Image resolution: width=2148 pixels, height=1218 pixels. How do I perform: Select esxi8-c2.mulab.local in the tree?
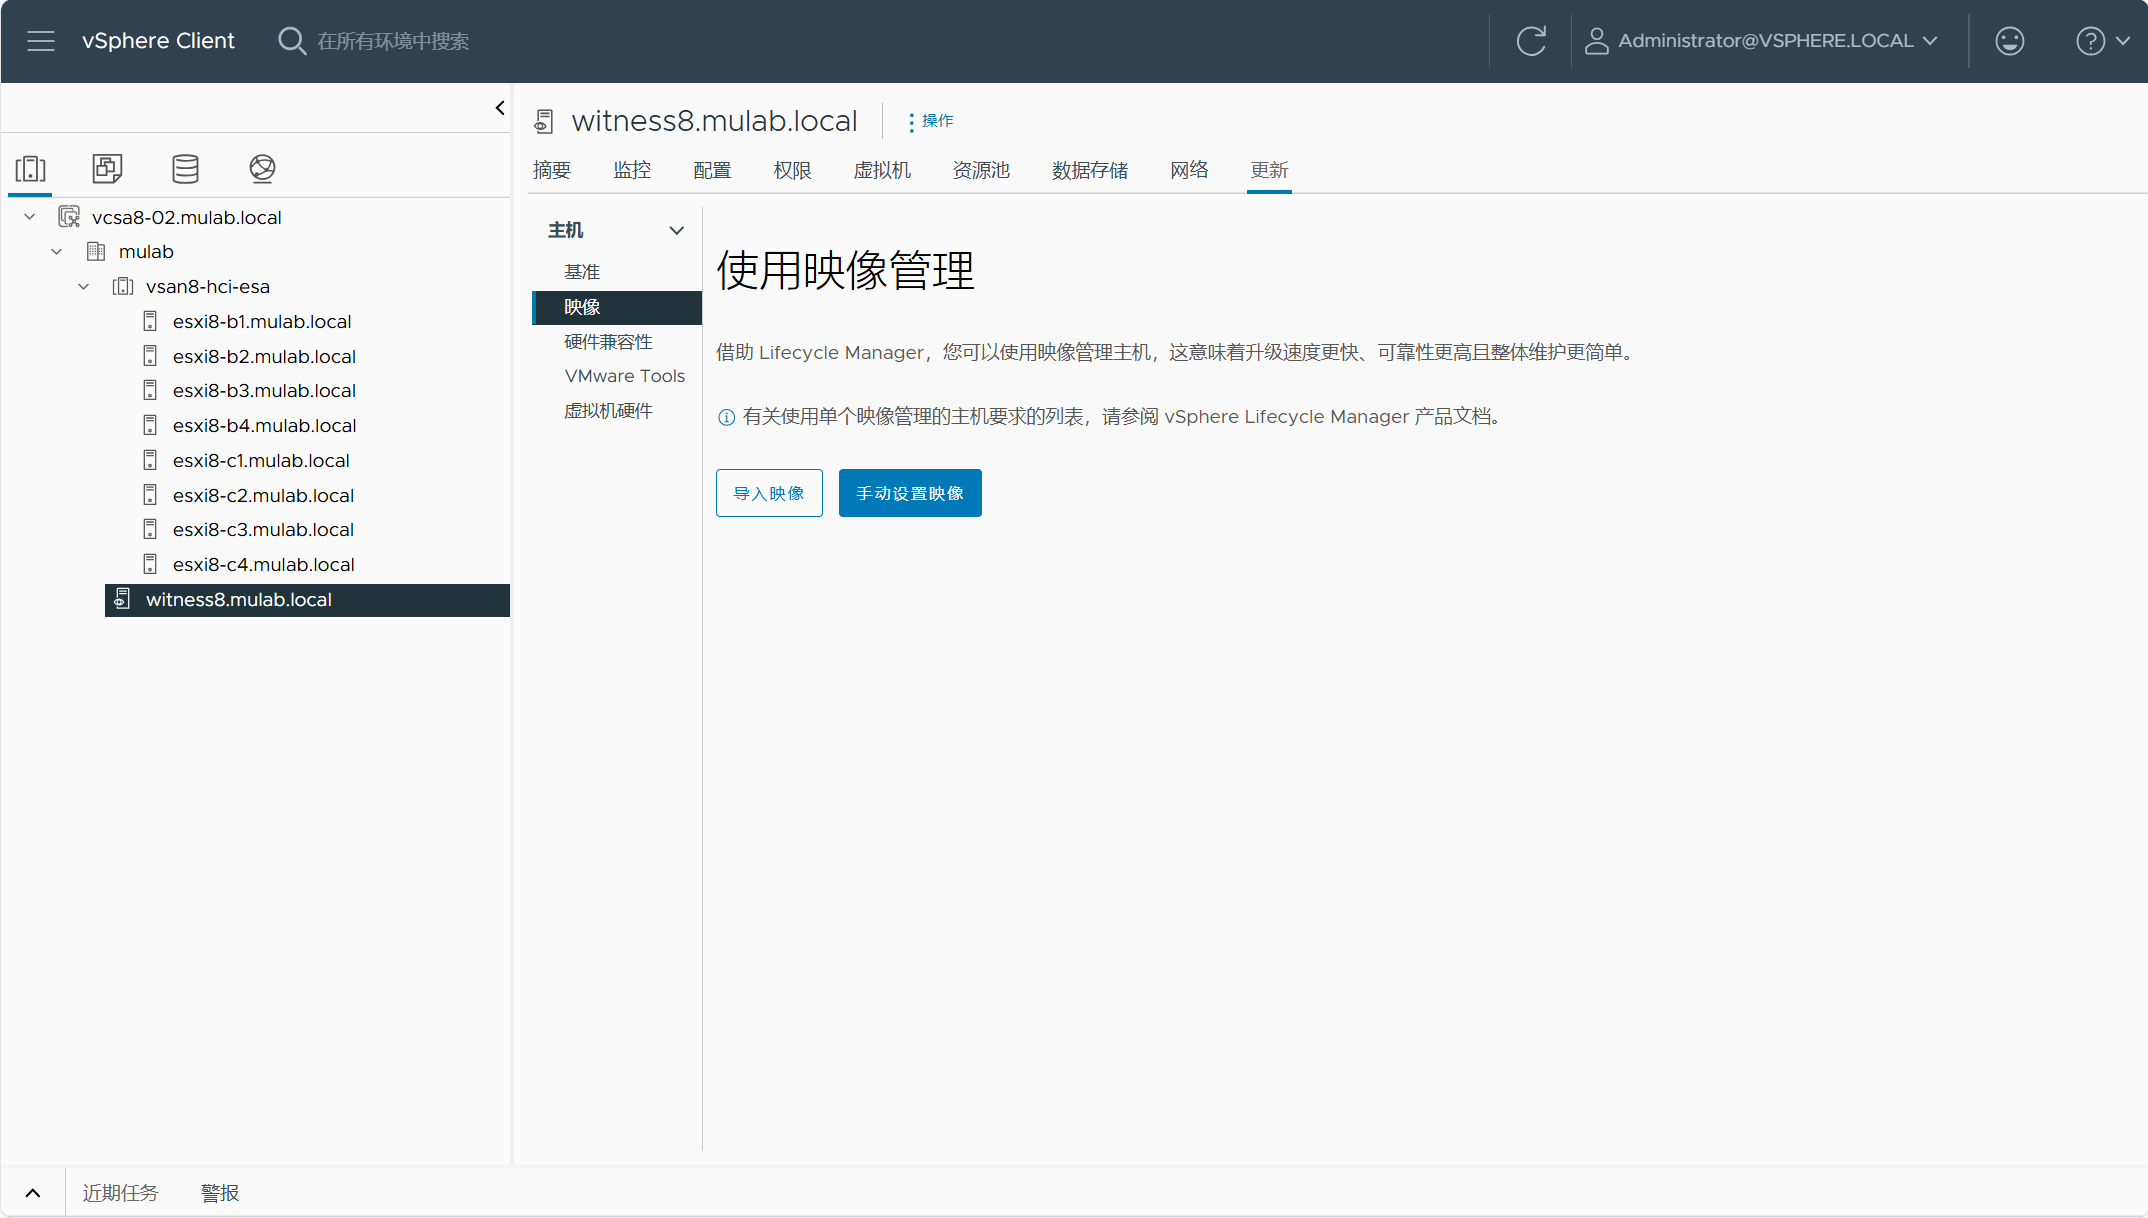[x=264, y=495]
